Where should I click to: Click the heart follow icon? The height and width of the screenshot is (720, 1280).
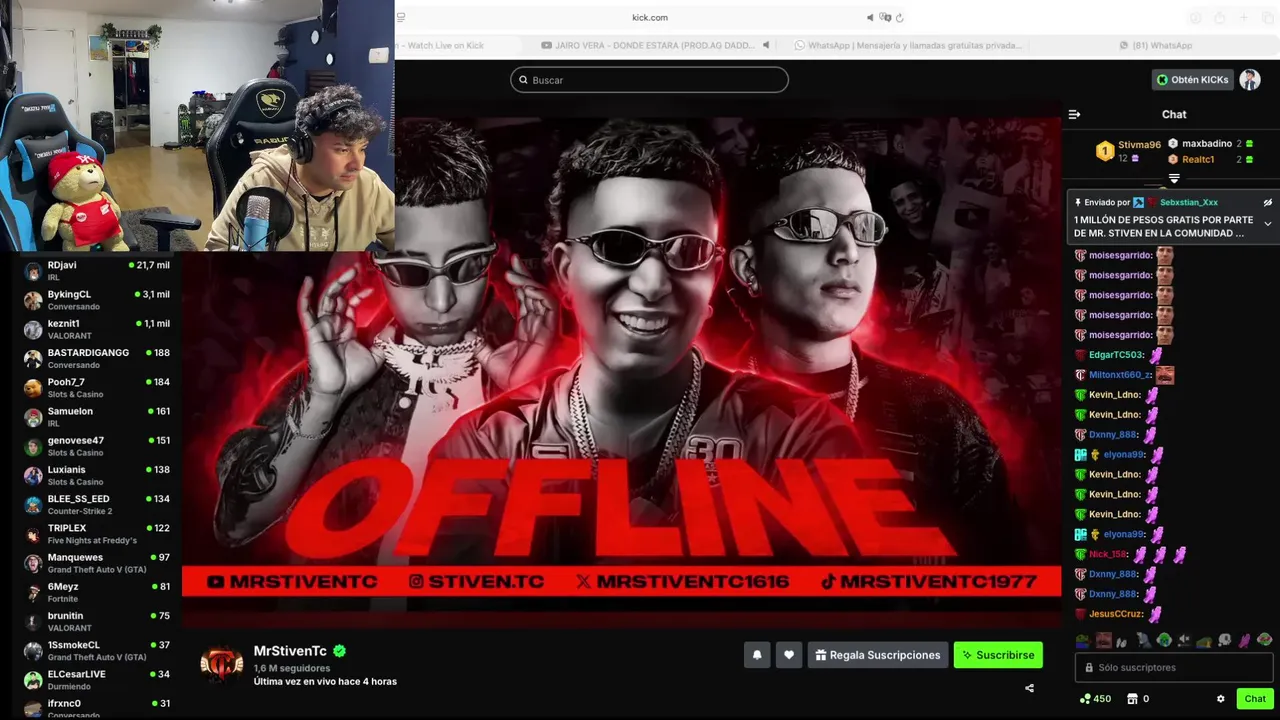click(789, 655)
